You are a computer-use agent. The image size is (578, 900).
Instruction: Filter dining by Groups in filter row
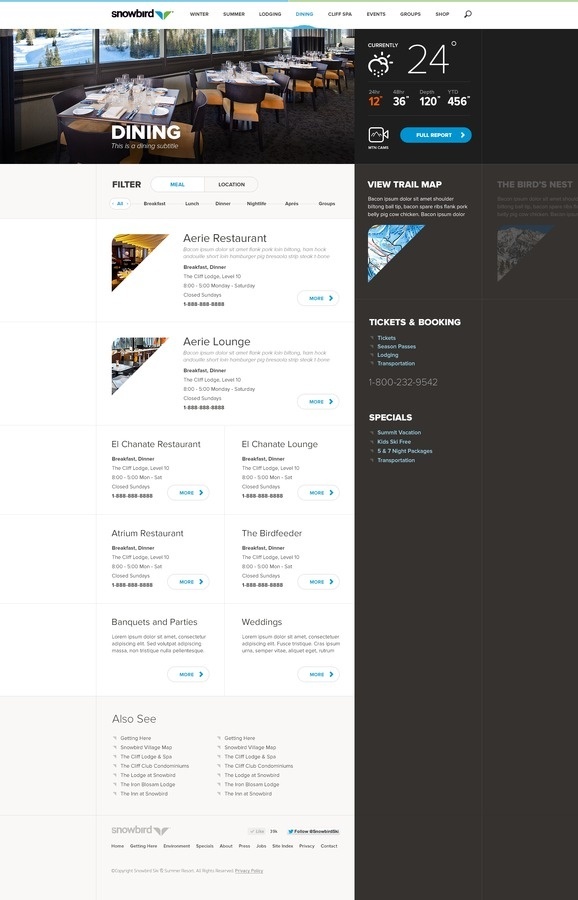coord(327,204)
